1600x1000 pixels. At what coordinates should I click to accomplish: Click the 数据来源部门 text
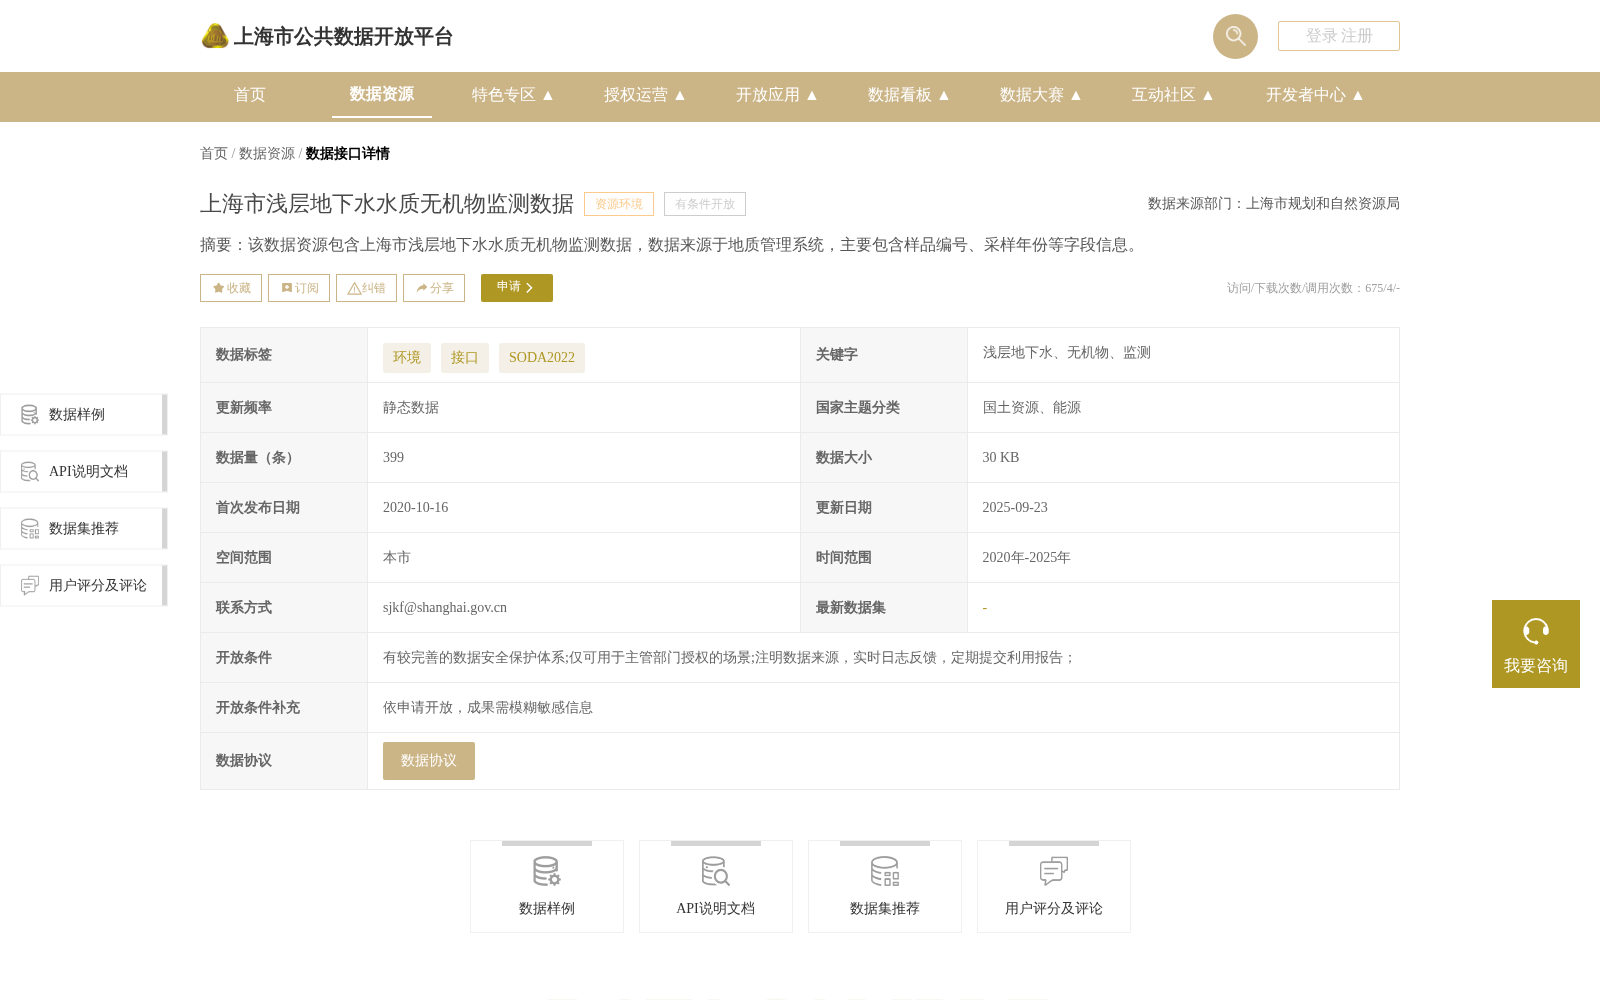(x=1274, y=204)
